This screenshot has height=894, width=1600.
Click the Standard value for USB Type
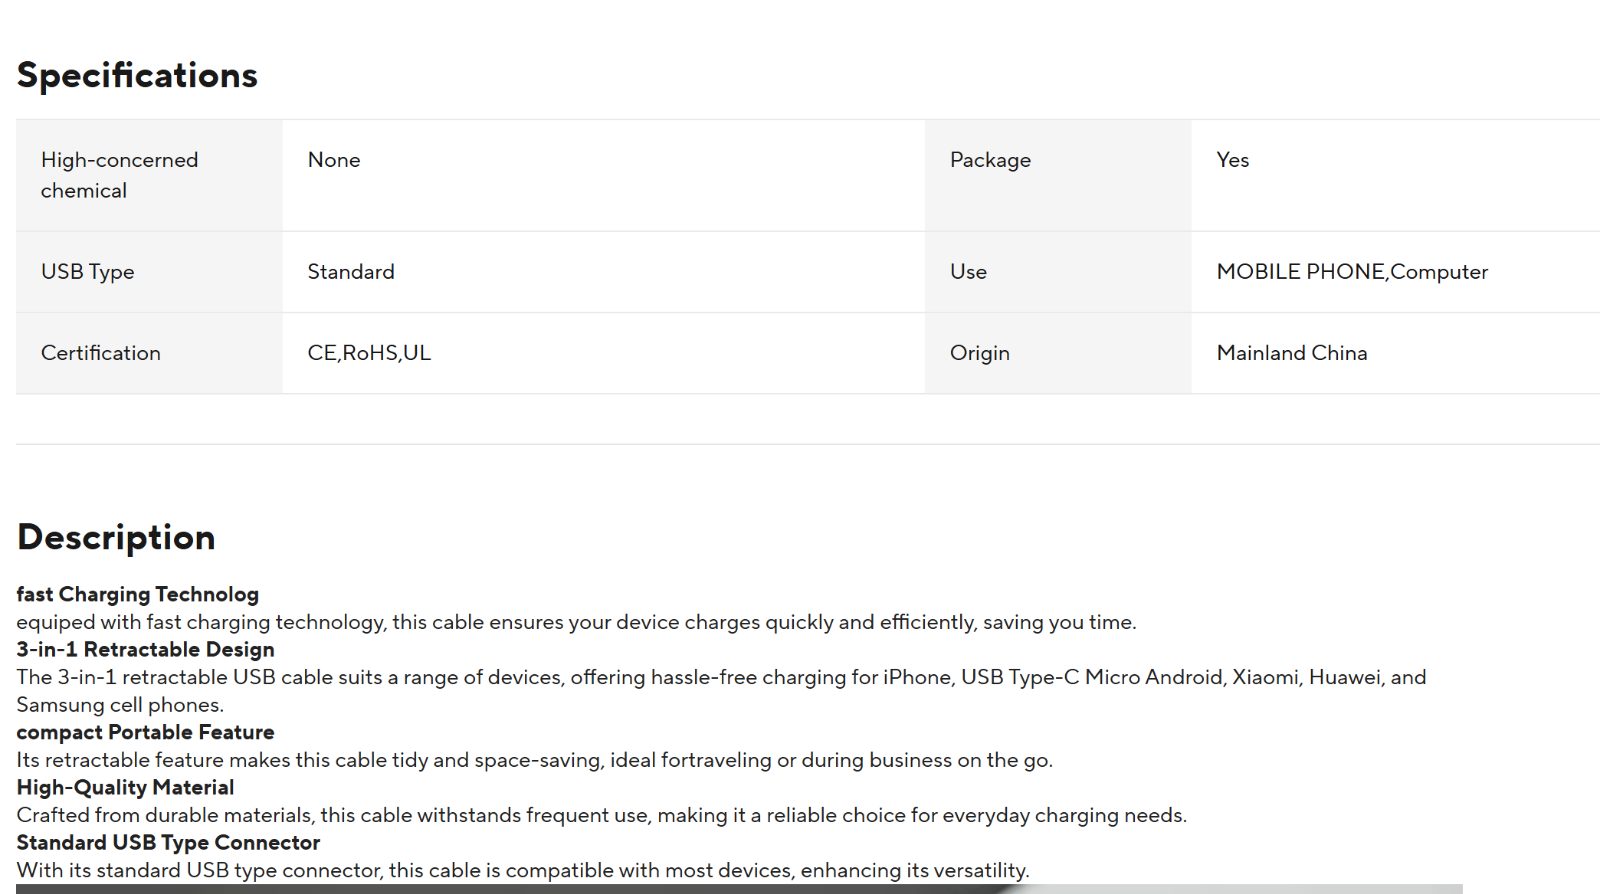351,272
